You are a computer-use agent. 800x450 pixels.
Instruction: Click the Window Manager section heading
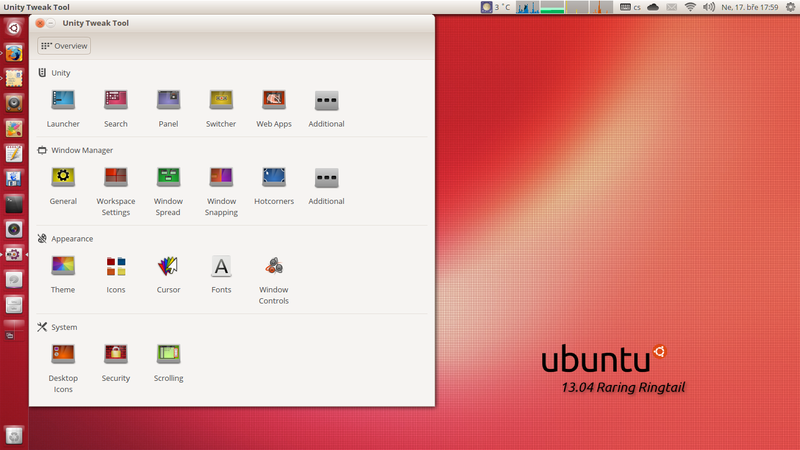click(75, 150)
